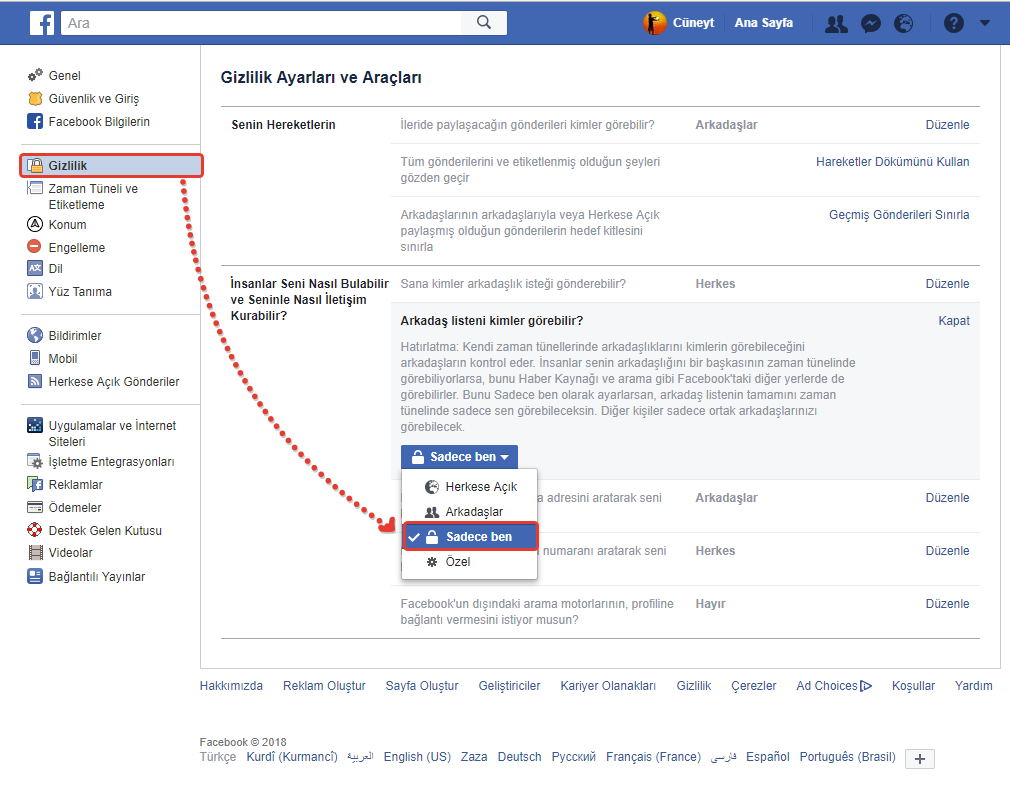Collapse friend list section with Kapat
This screenshot has height=805, width=1010.
[953, 321]
